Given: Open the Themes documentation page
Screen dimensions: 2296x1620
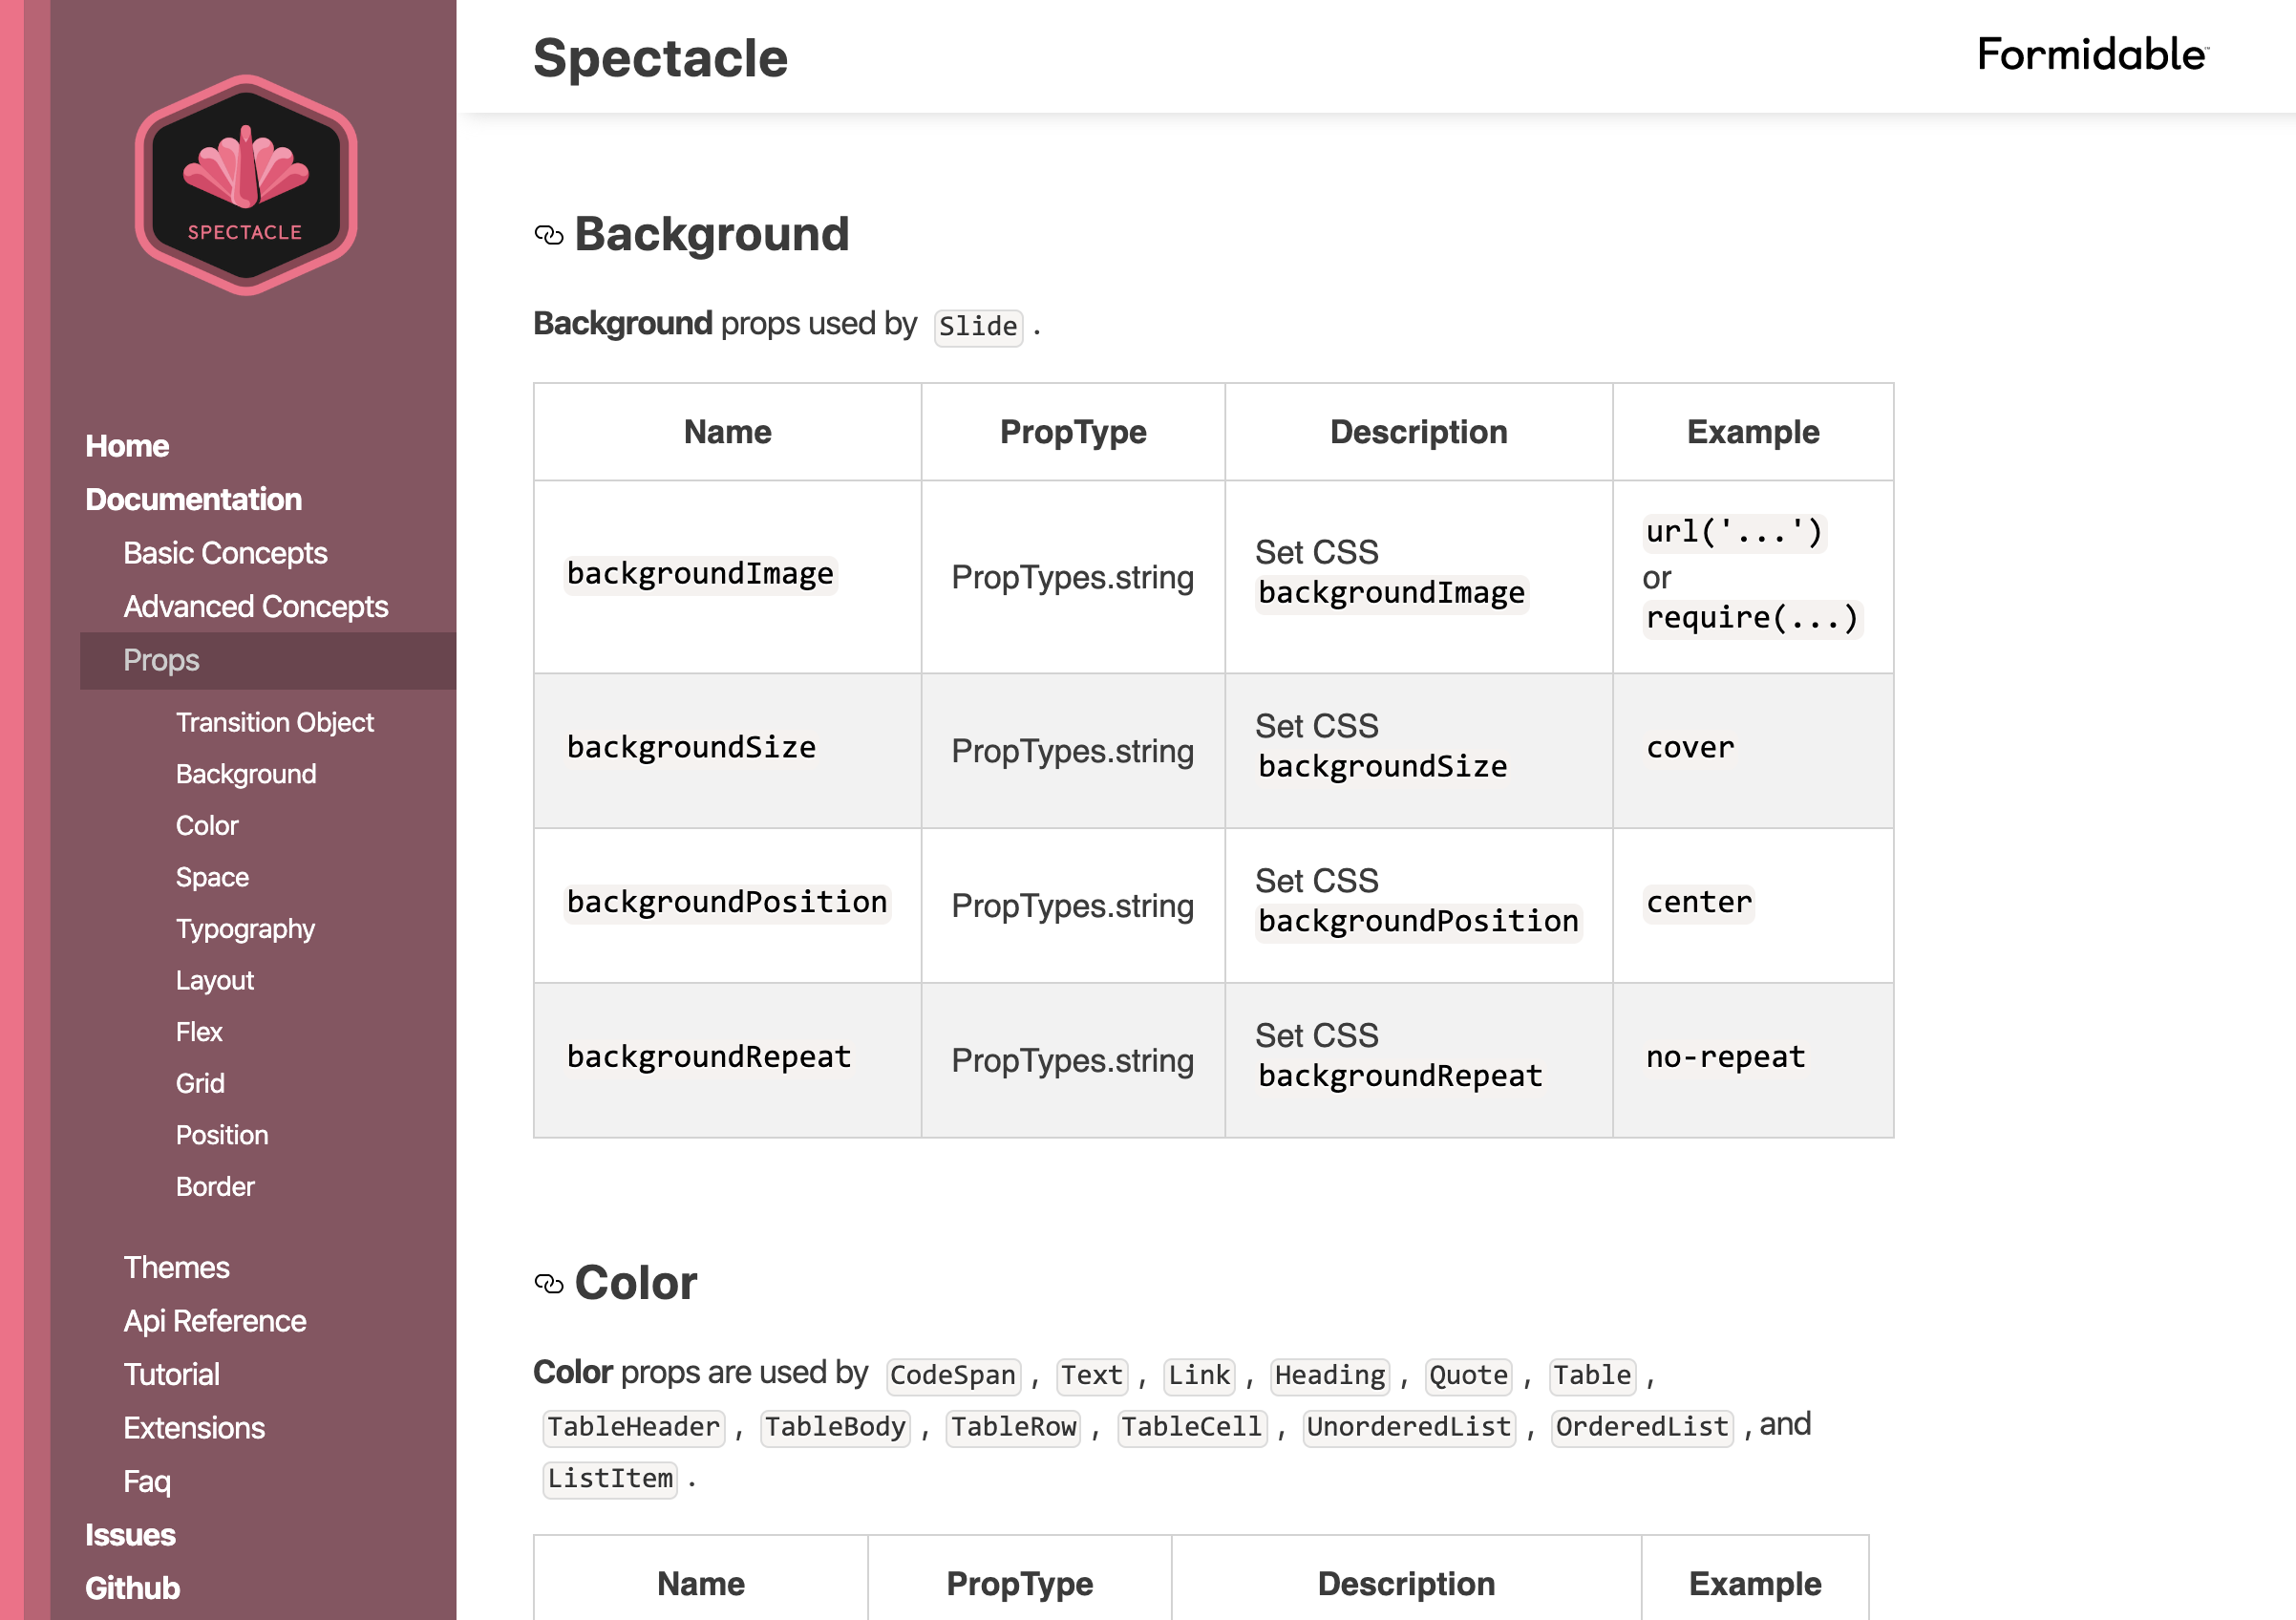Looking at the screenshot, I should point(176,1267).
